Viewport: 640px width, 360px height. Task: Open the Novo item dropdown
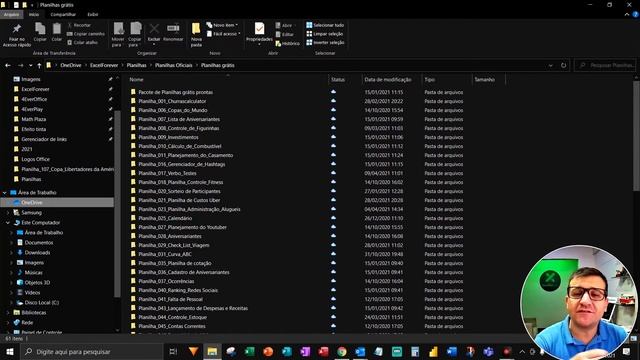click(222, 25)
